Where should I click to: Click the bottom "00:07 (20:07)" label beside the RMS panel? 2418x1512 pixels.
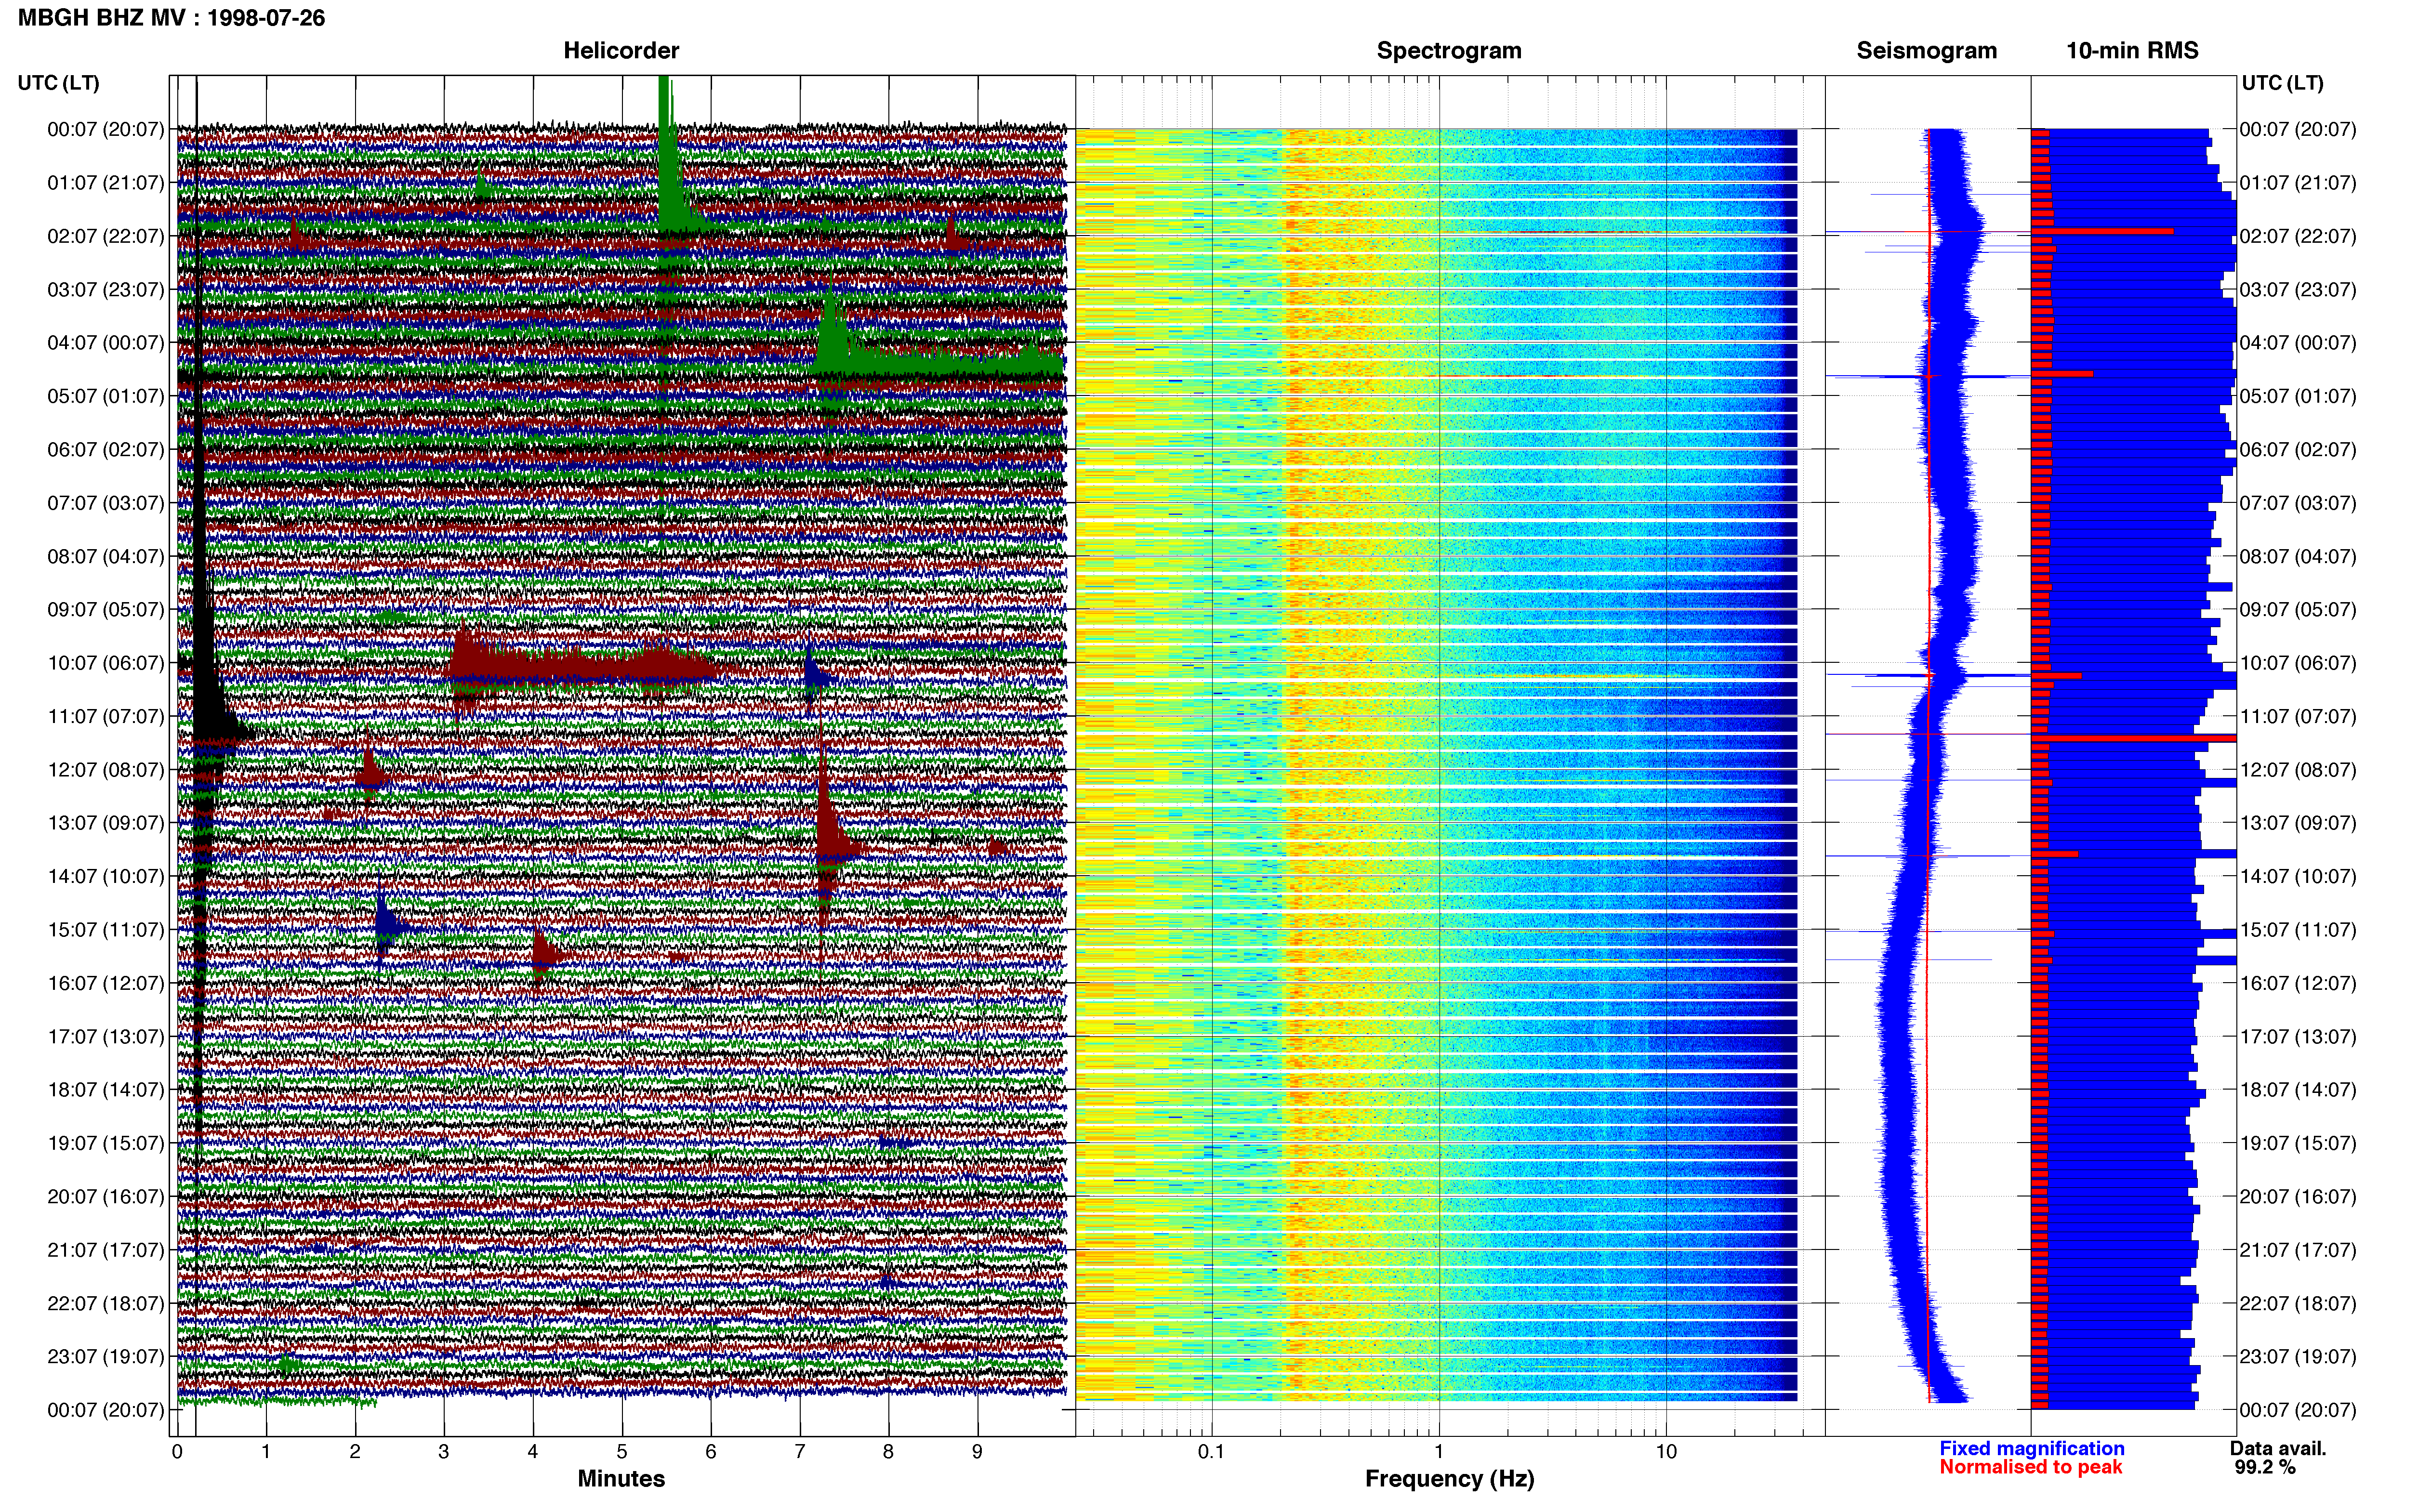[x=2298, y=1410]
